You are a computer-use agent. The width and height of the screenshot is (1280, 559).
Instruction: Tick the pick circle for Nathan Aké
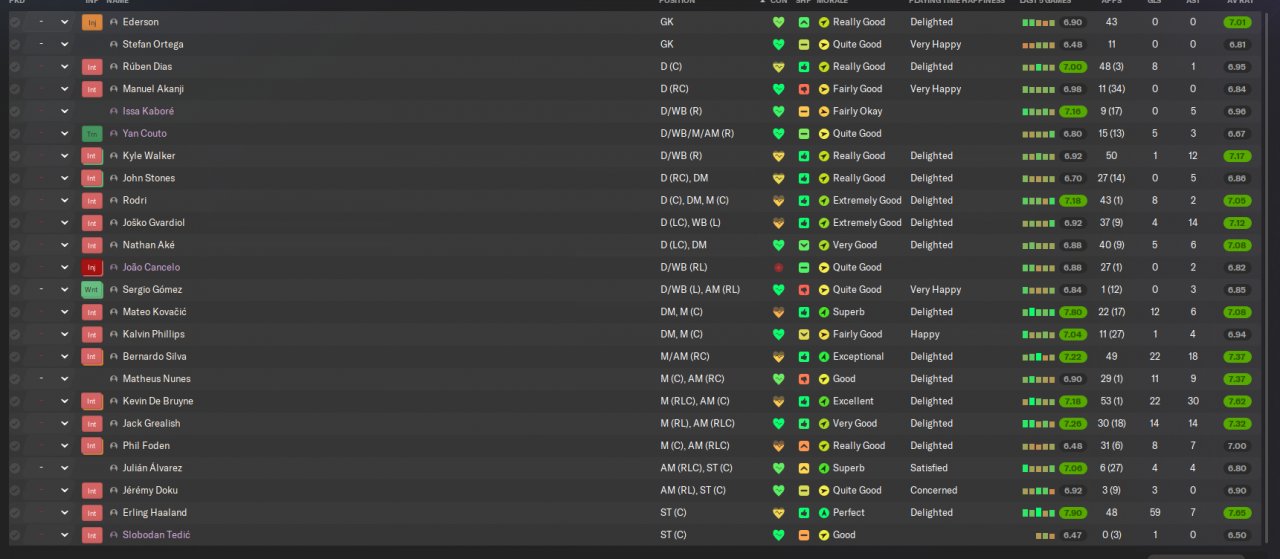pos(14,245)
